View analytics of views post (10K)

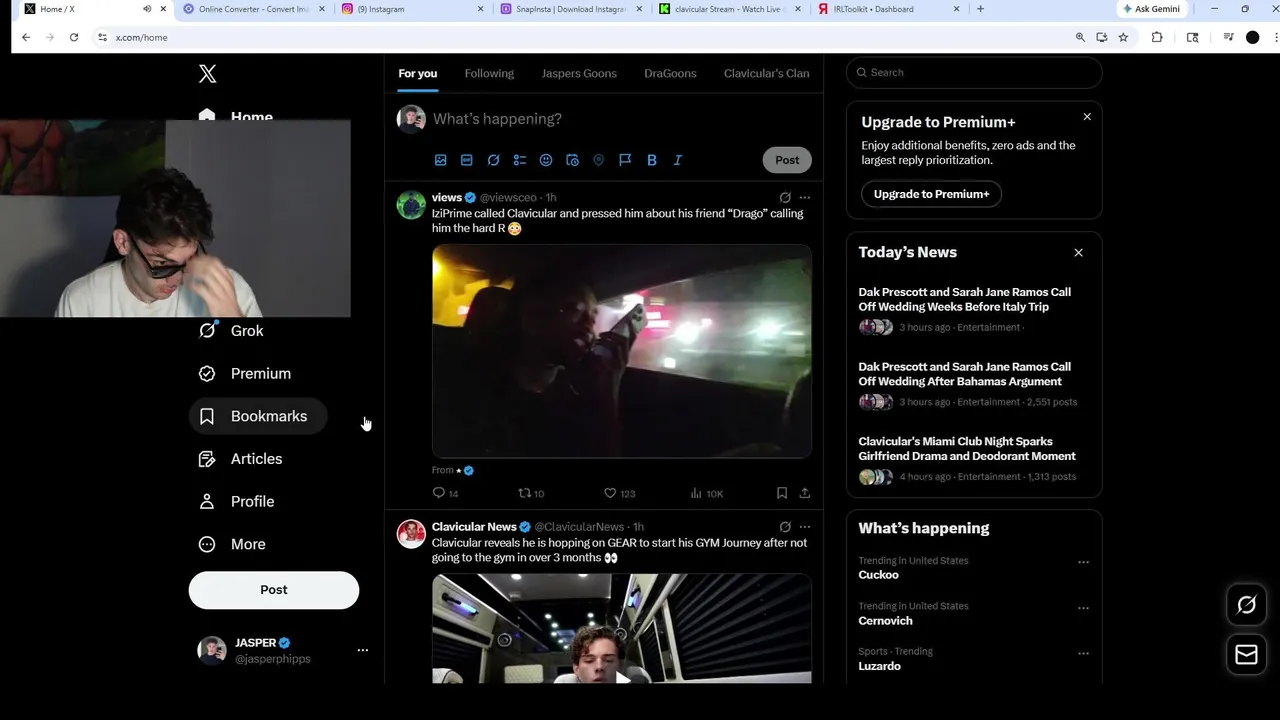(706, 493)
